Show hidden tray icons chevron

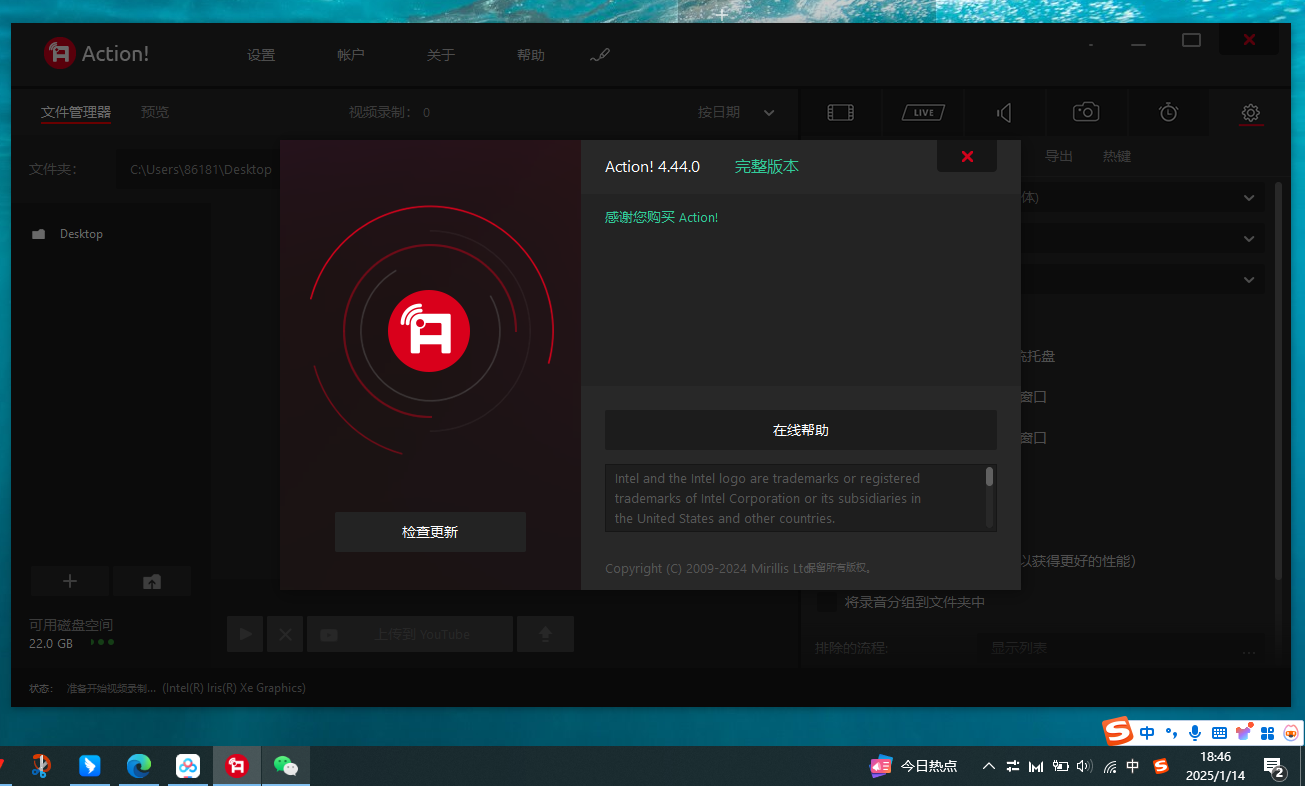(x=989, y=766)
